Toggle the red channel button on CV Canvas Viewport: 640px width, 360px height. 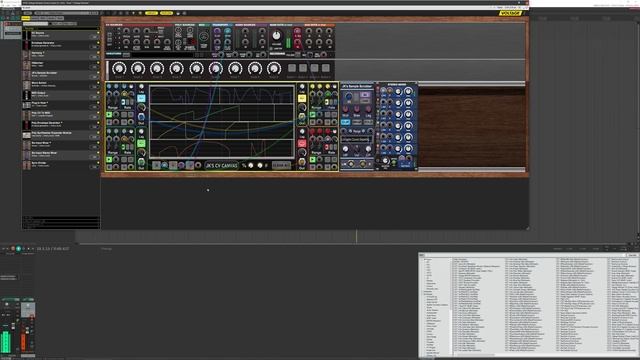tap(302, 143)
